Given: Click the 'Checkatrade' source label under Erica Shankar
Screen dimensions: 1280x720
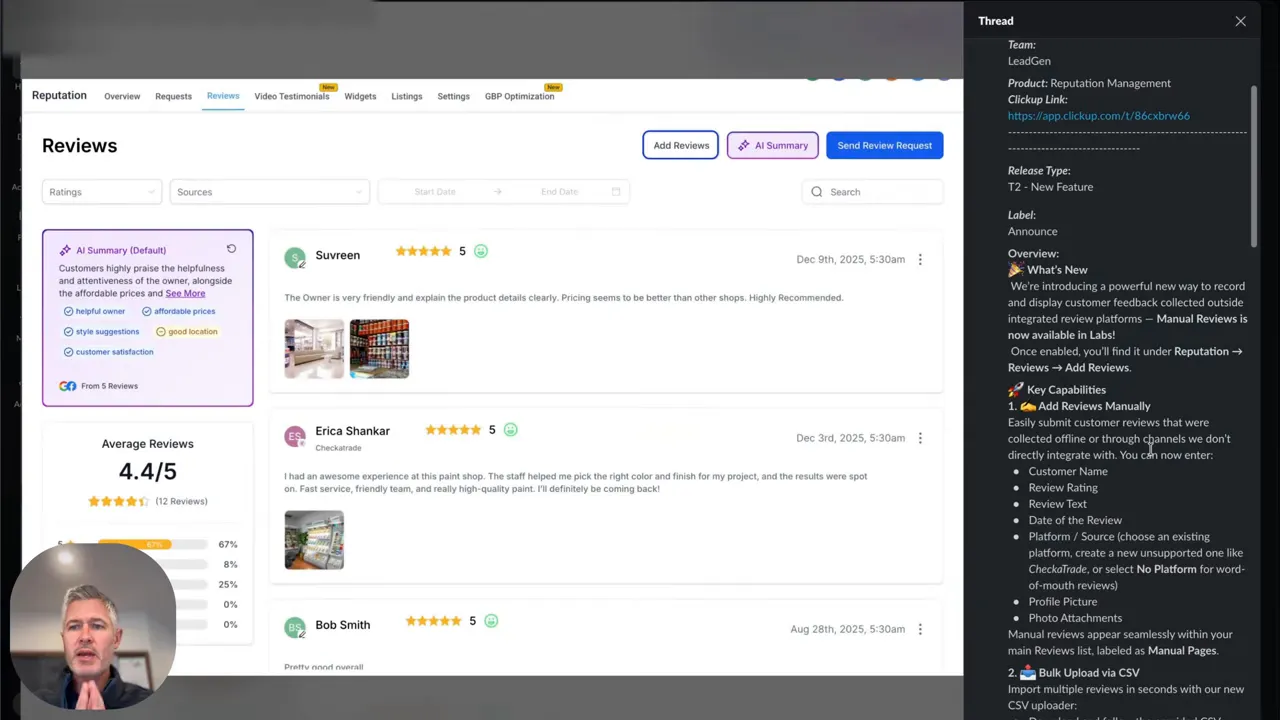Looking at the screenshot, I should (338, 448).
